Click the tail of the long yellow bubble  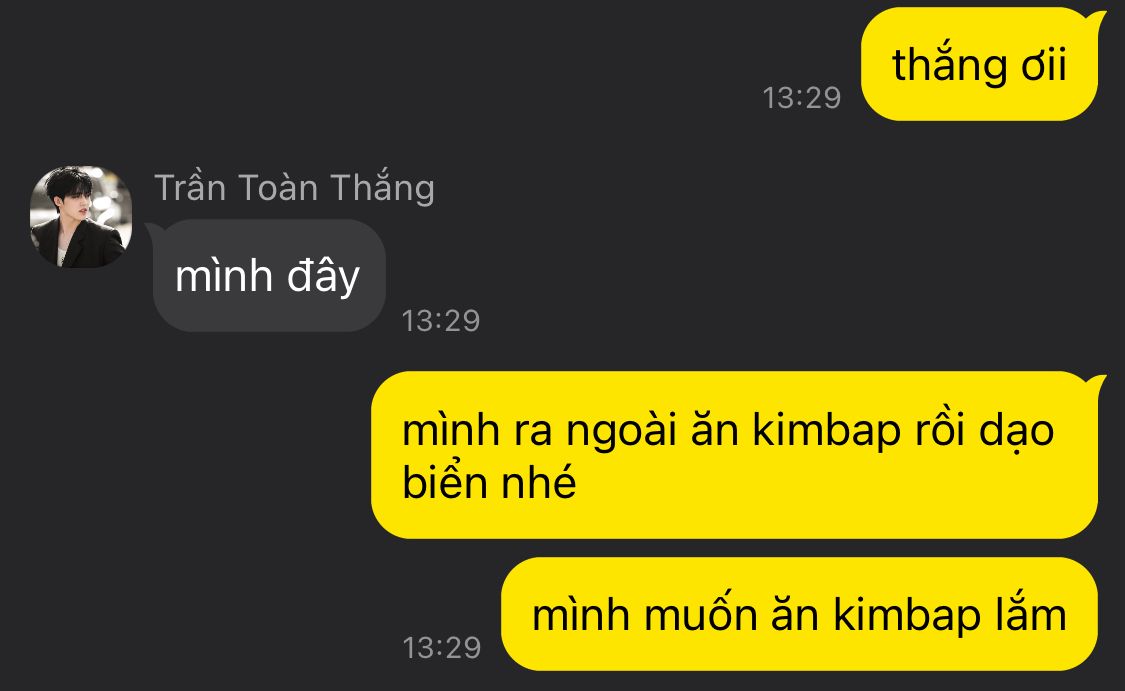pyautogui.click(x=1095, y=381)
